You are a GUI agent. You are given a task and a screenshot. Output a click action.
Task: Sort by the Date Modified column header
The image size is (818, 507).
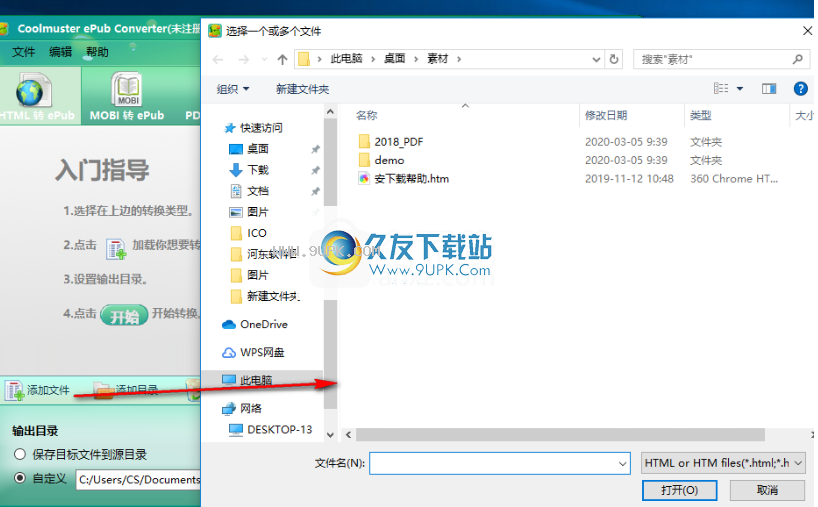(x=606, y=115)
